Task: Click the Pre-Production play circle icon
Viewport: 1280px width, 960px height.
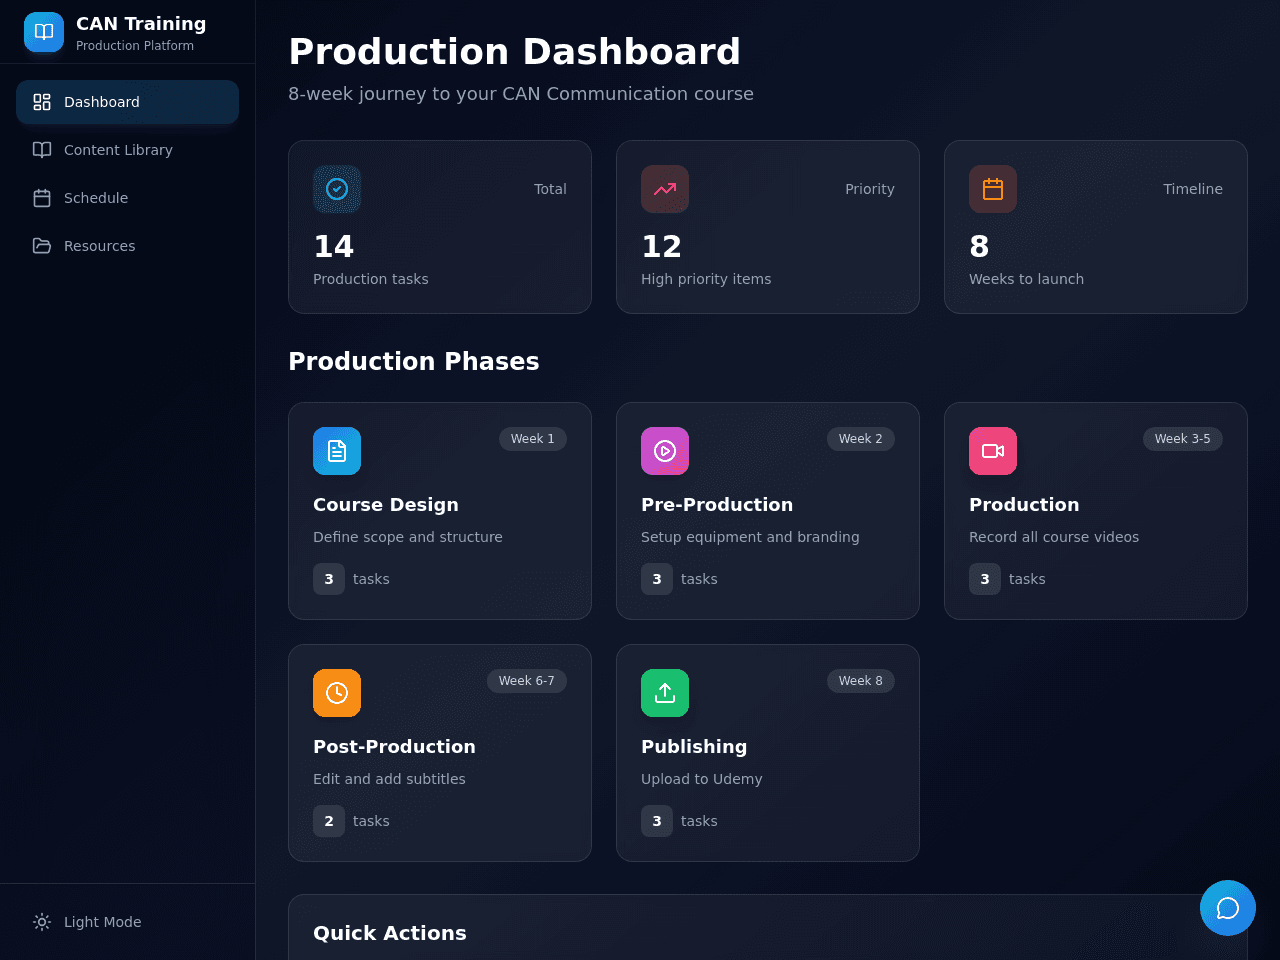Action: tap(665, 451)
